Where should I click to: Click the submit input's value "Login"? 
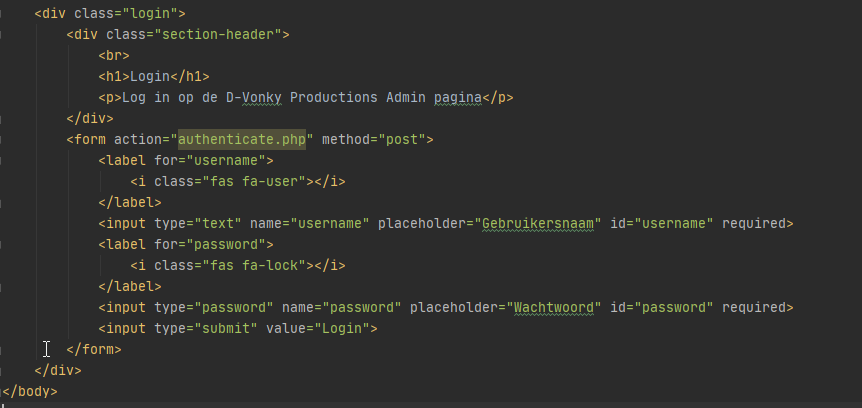click(340, 328)
